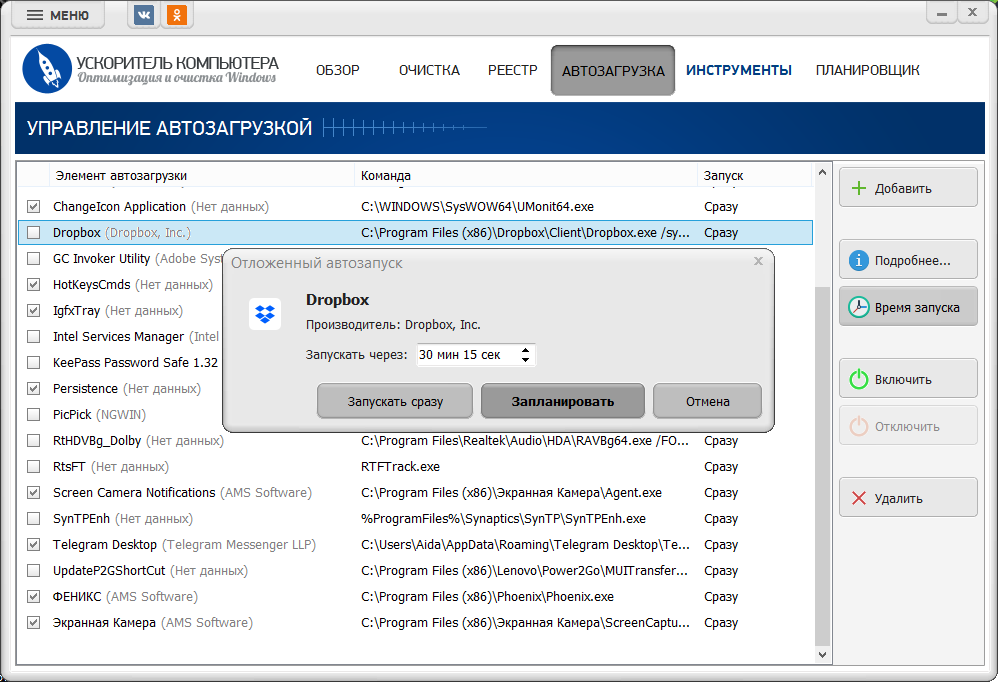The height and width of the screenshot is (682, 998).
Task: Click Запускать сразу button
Action: 395,401
